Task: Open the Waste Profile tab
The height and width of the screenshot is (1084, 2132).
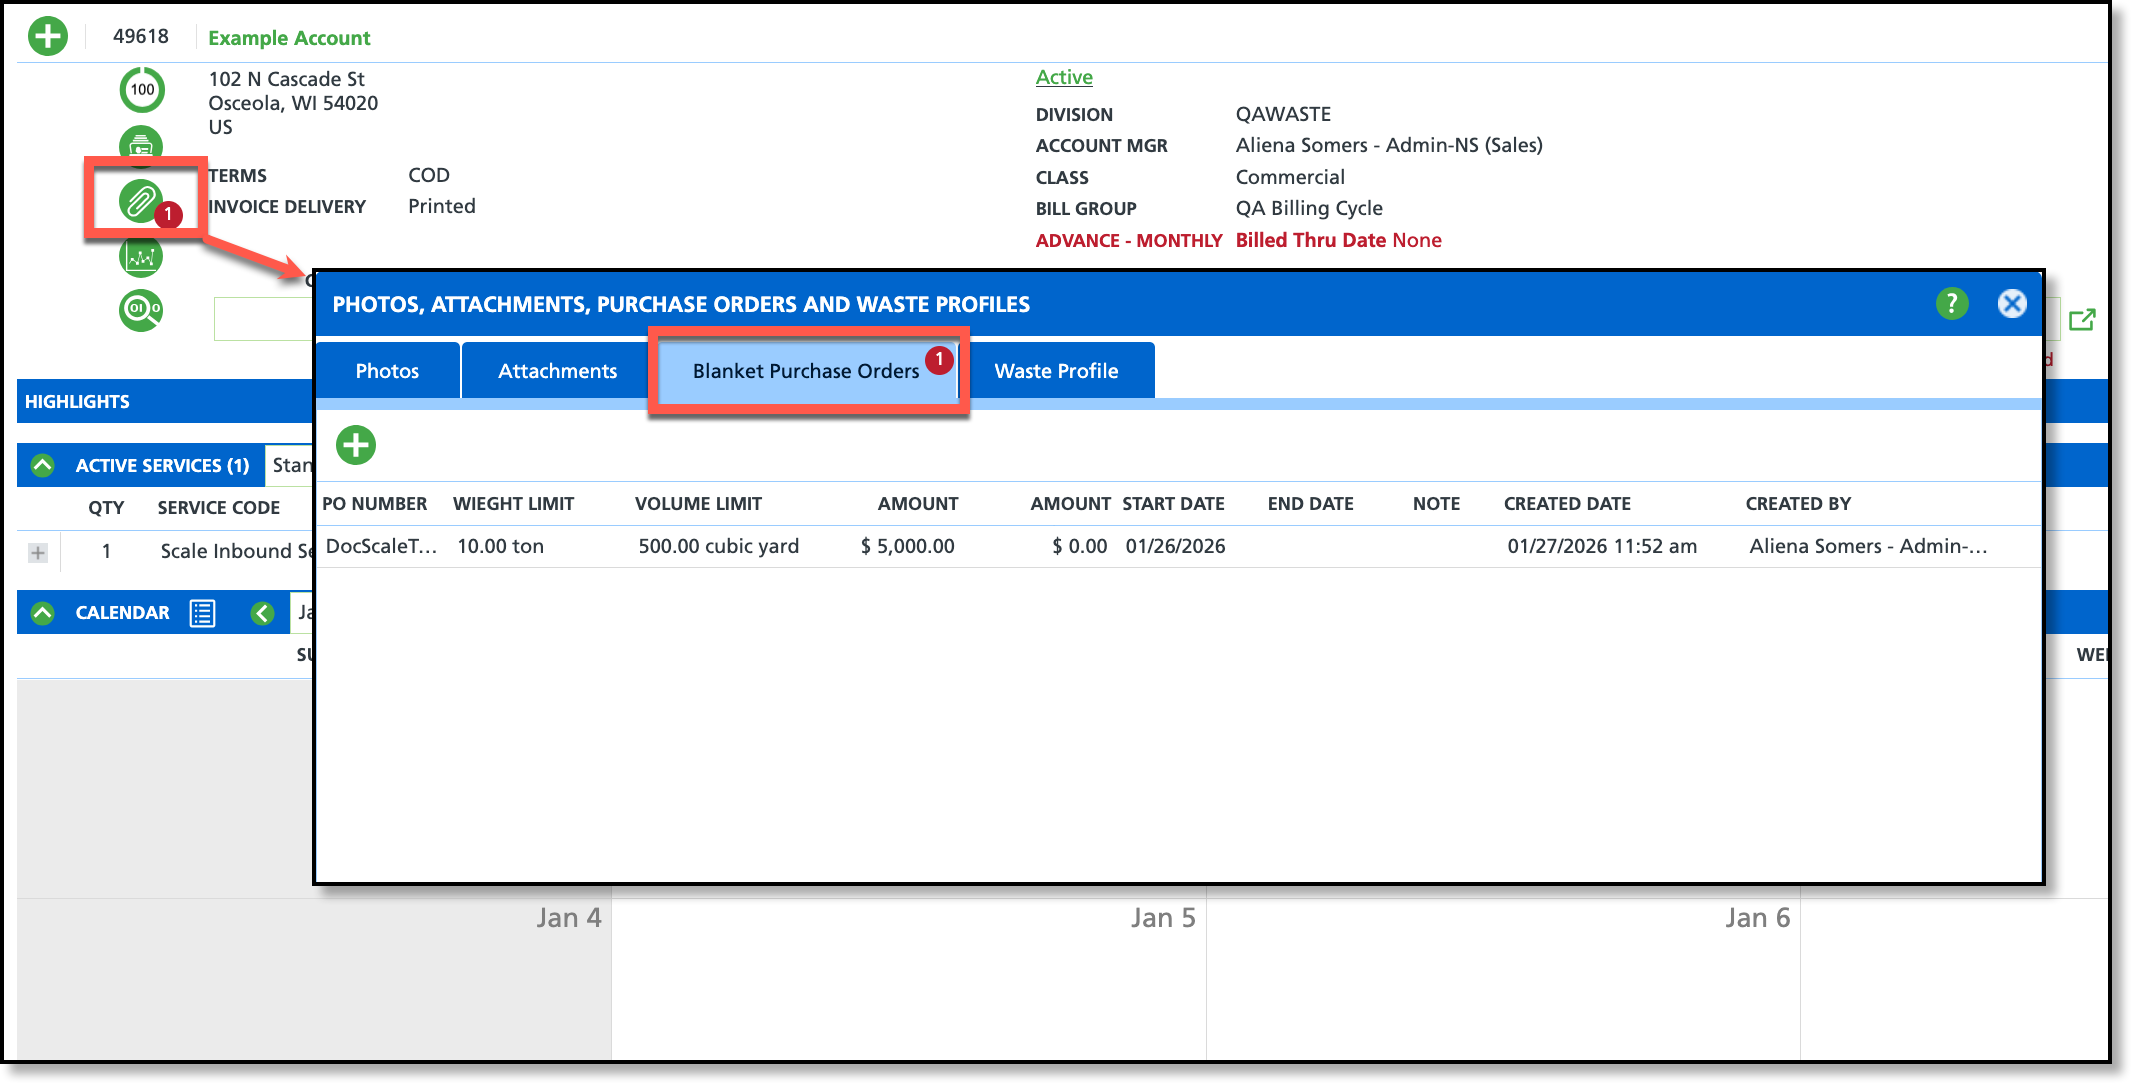Action: [1056, 371]
